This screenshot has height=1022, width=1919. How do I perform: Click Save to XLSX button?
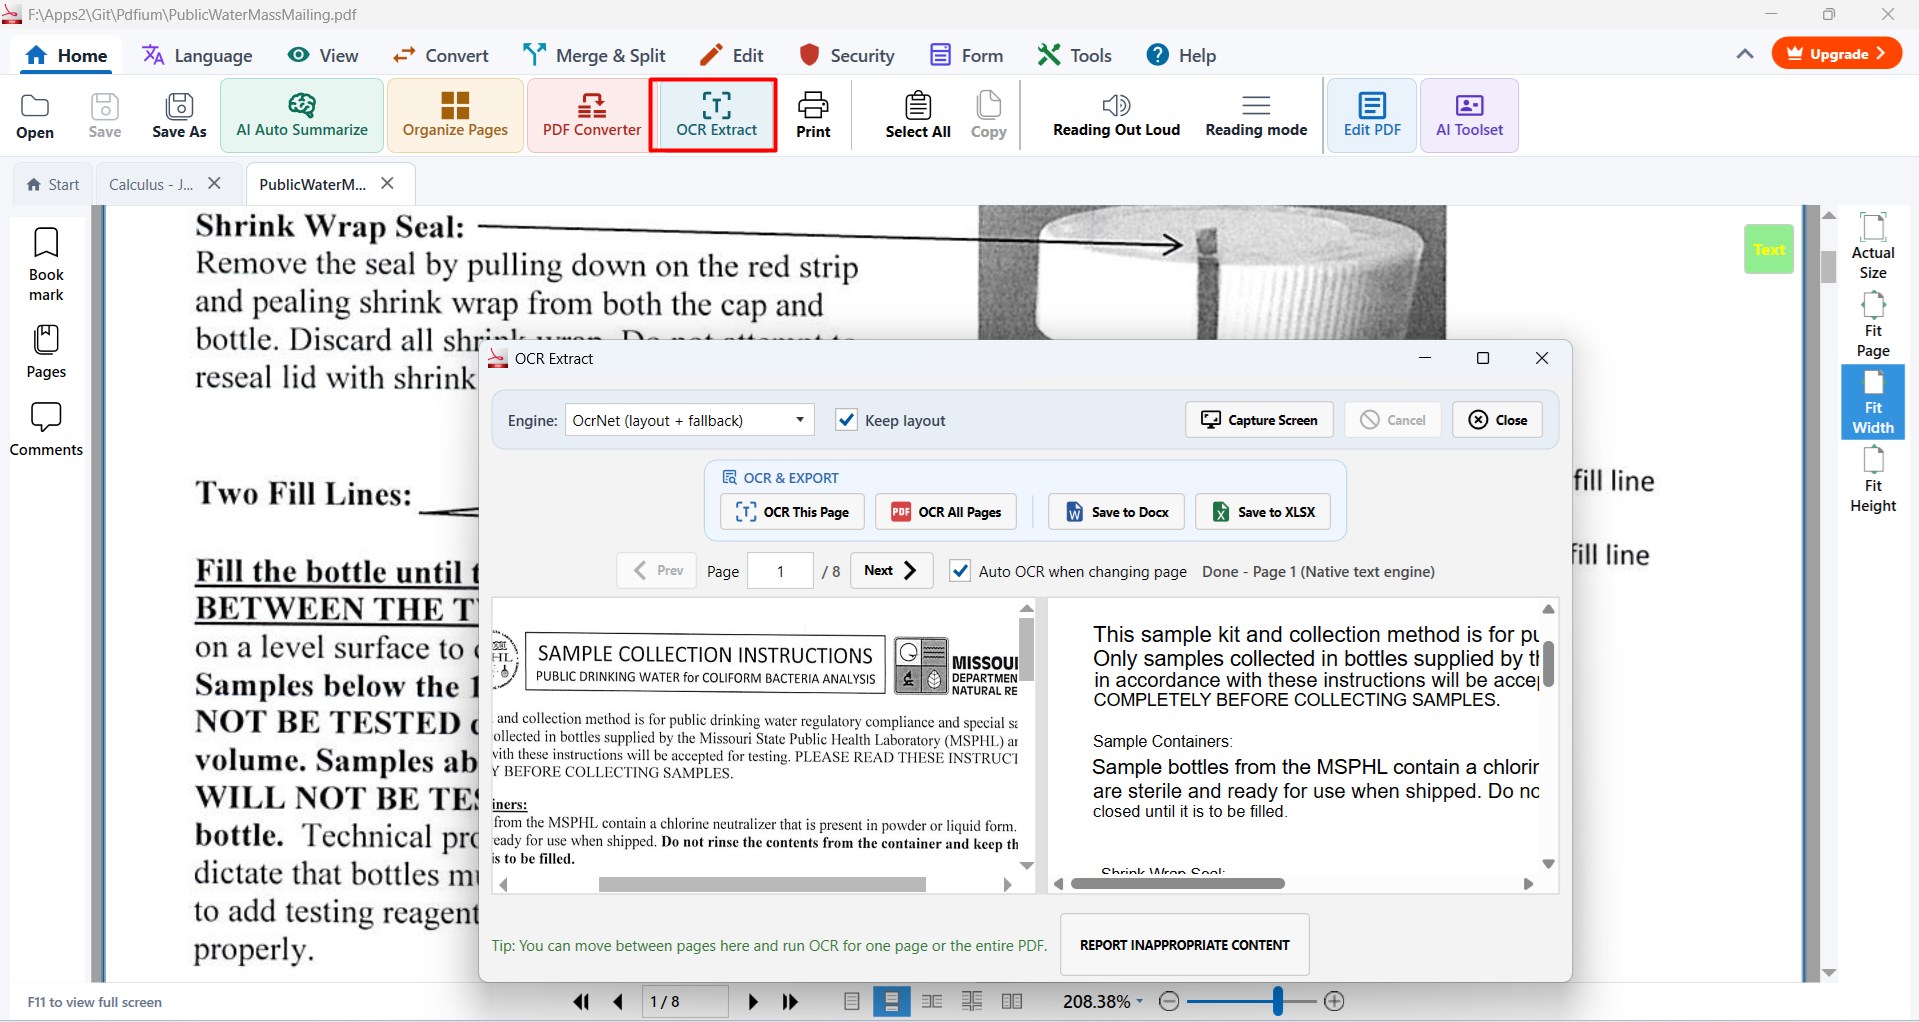tap(1263, 512)
